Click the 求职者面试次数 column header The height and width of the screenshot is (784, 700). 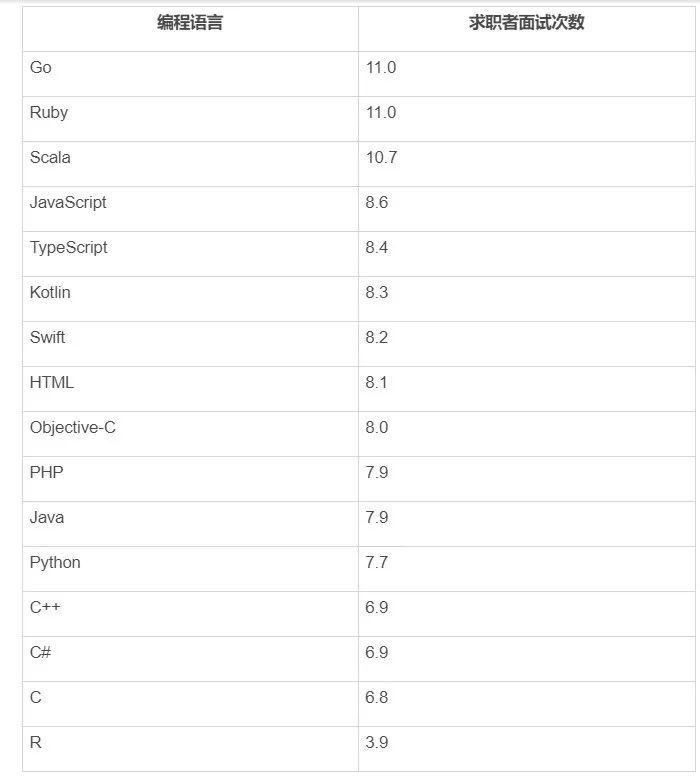tap(527, 23)
